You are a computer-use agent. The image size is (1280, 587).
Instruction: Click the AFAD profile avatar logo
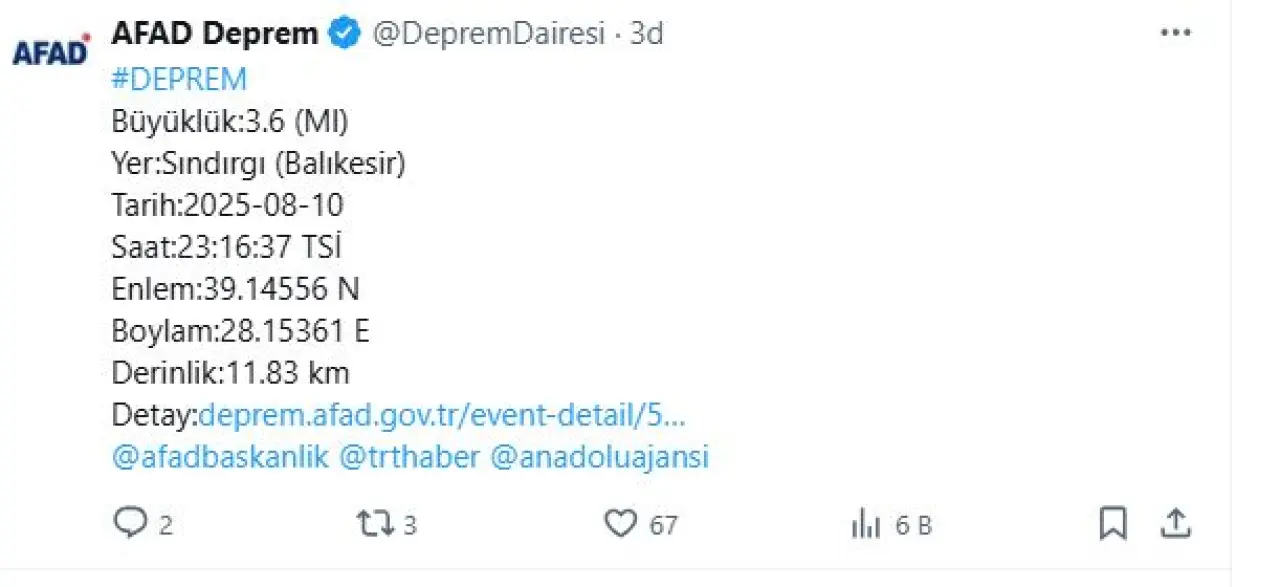[x=51, y=50]
